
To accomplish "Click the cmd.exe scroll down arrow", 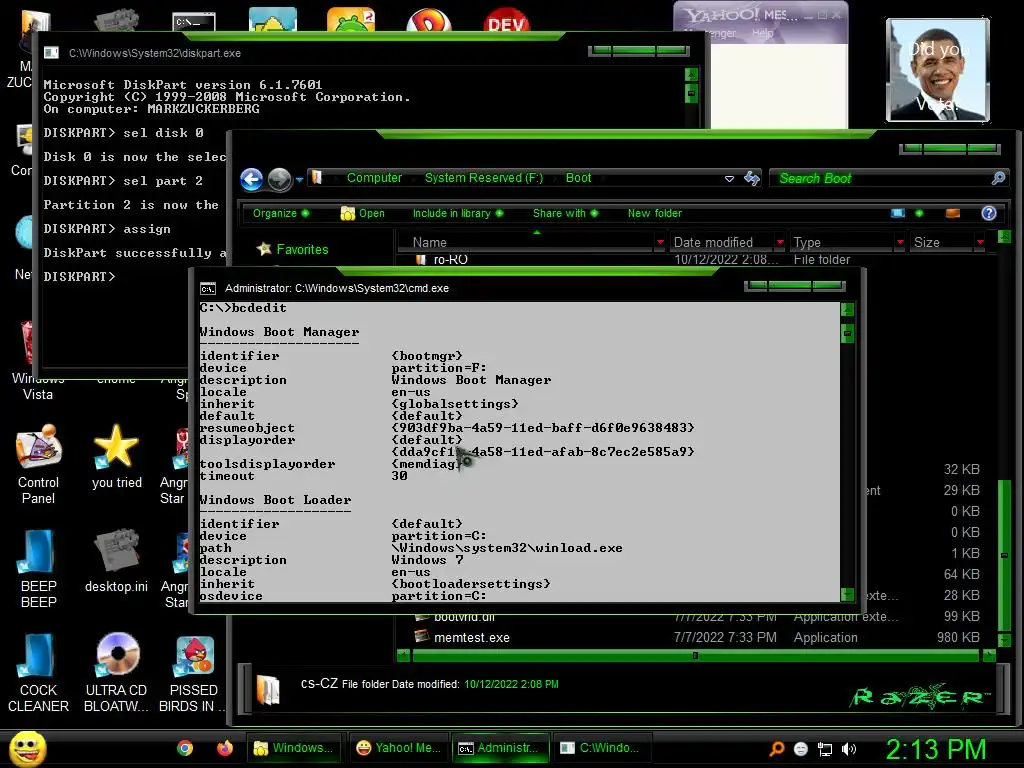I will click(x=847, y=594).
